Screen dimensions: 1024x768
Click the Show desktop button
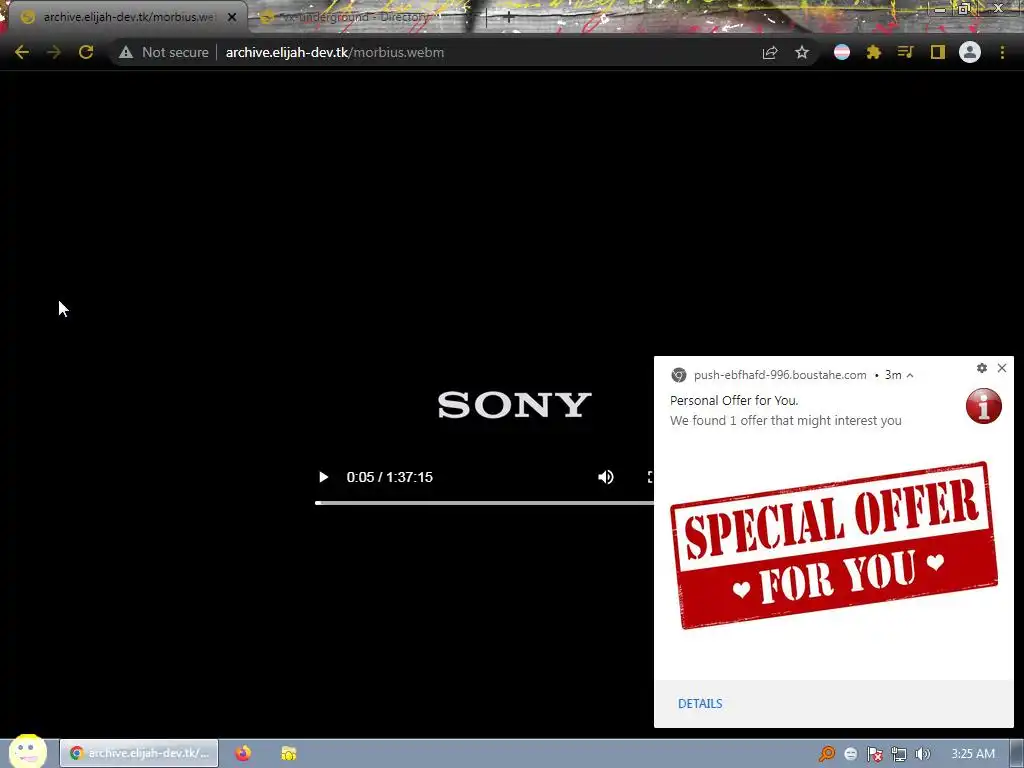[x=1017, y=754]
